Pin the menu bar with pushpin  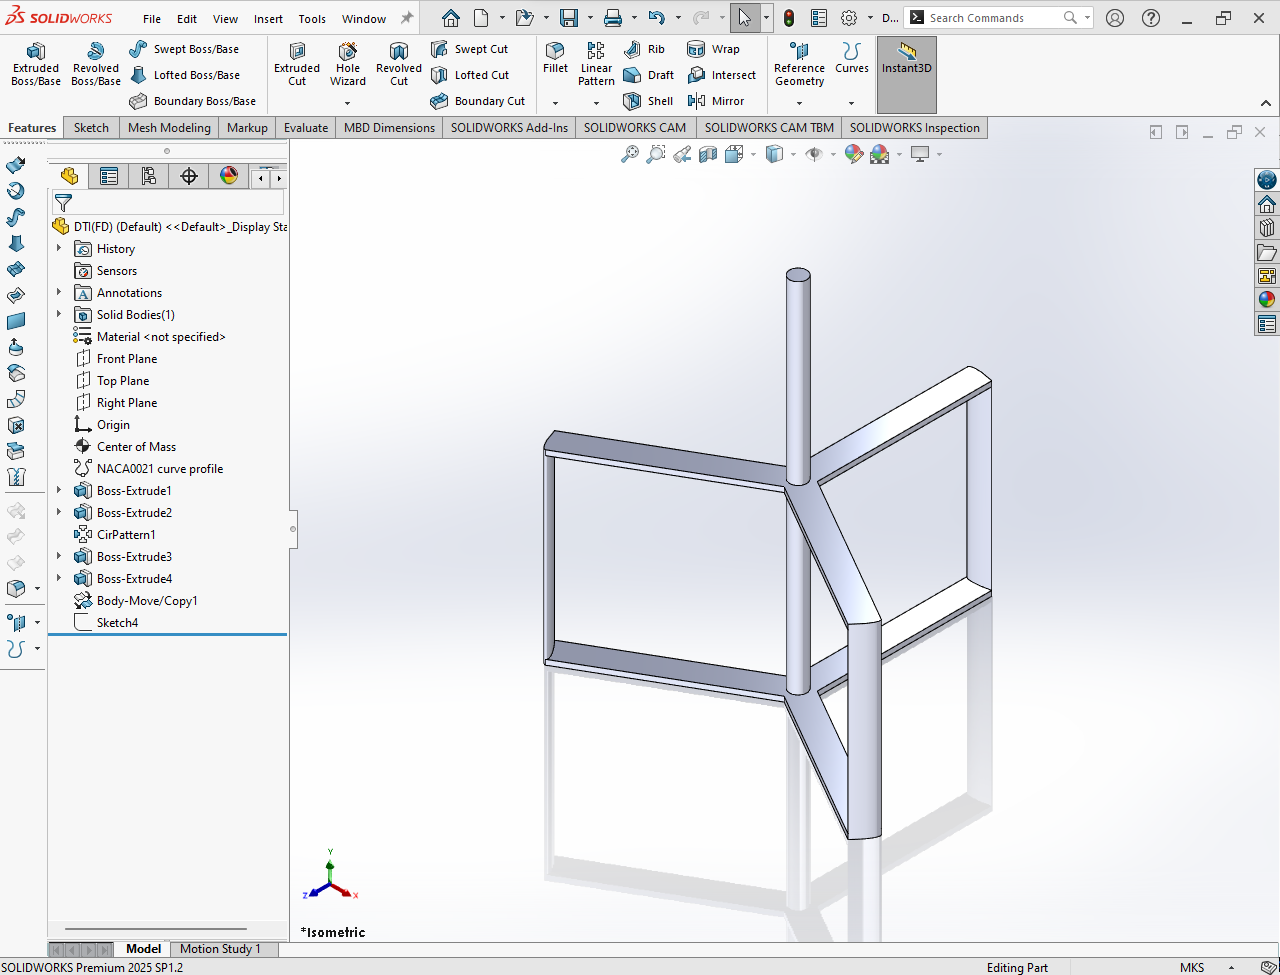point(407,18)
